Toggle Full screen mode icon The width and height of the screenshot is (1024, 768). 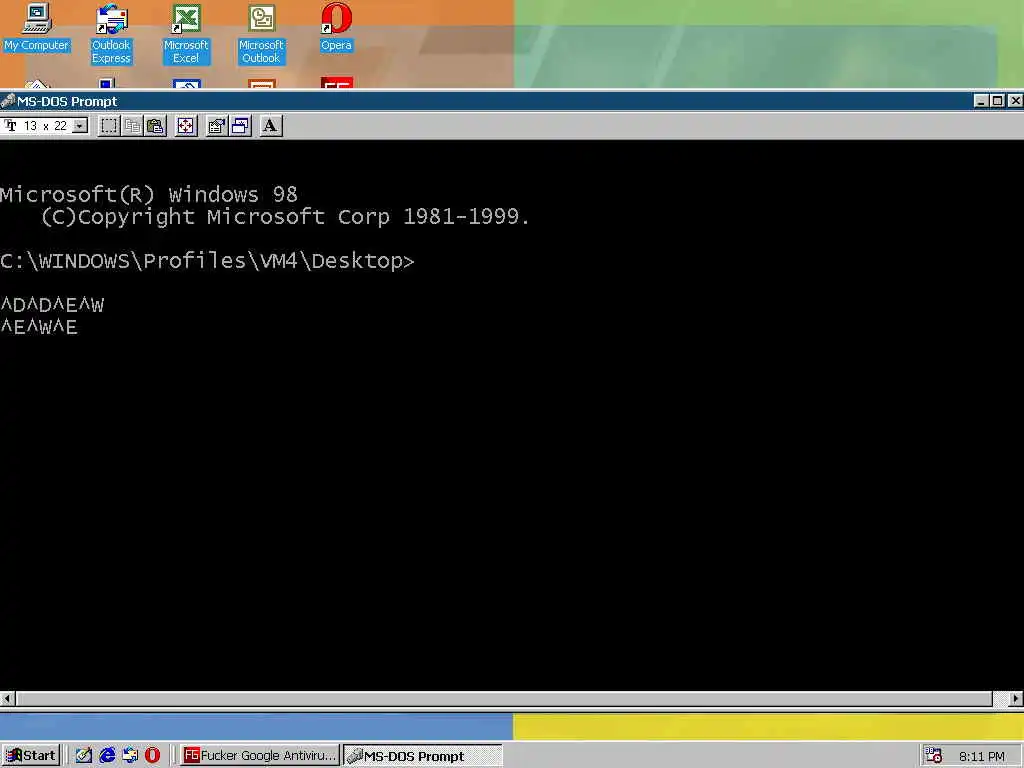pyautogui.click(x=186, y=125)
